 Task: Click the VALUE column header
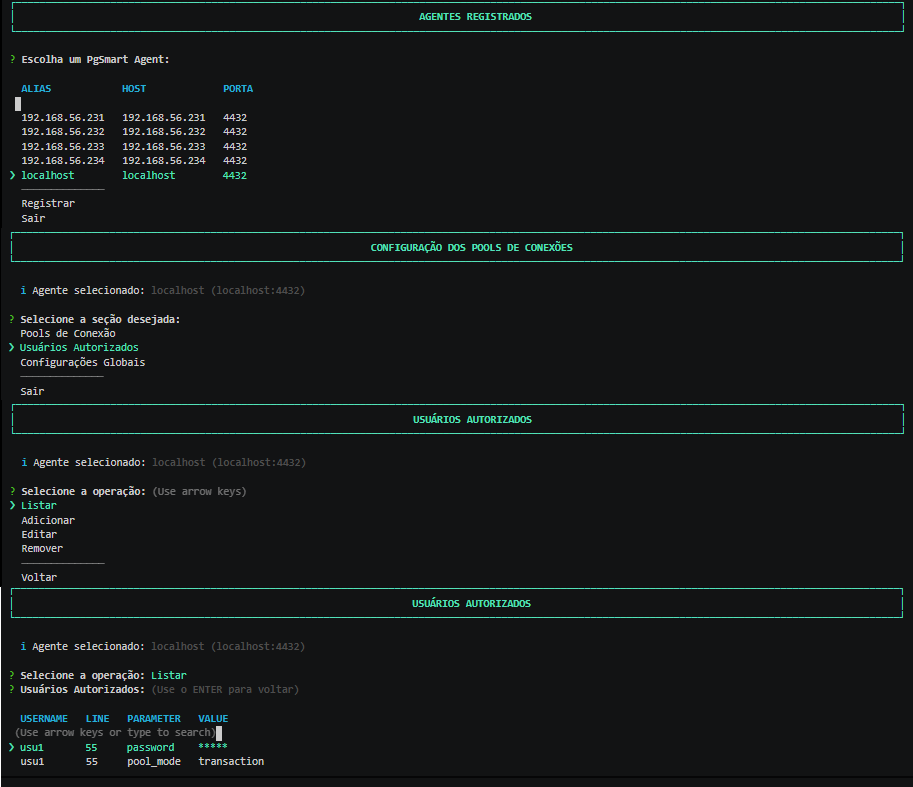(x=213, y=718)
